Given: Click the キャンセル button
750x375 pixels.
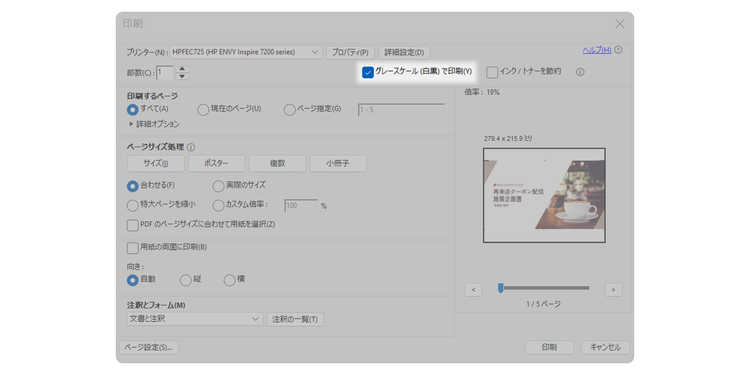Looking at the screenshot, I should click(606, 348).
